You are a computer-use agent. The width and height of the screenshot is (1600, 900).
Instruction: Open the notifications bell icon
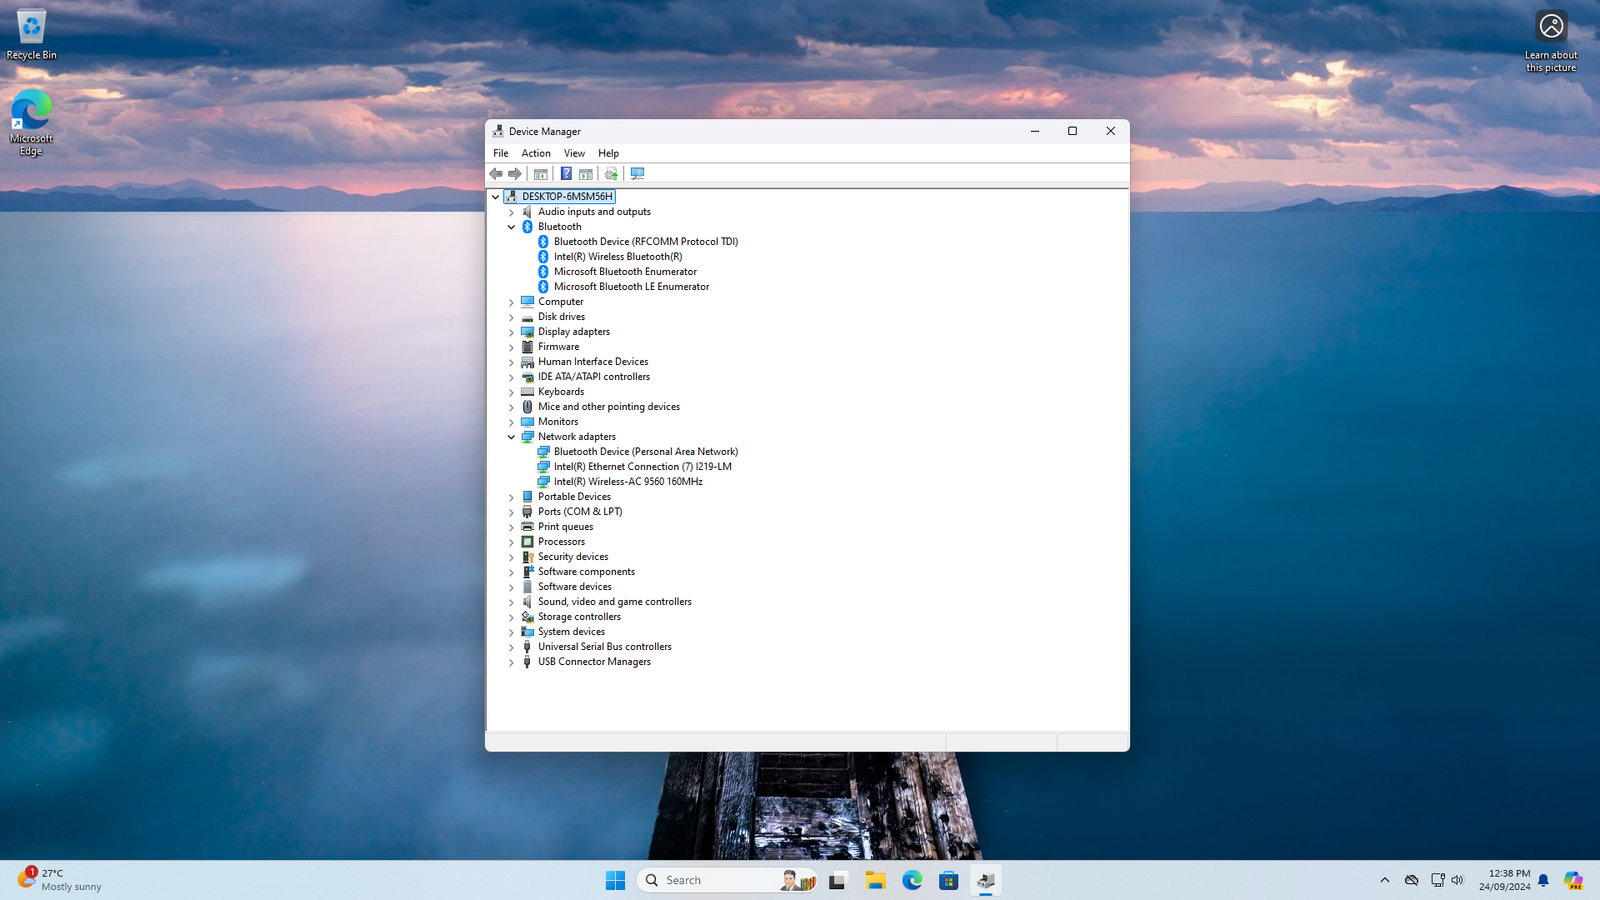(x=1543, y=880)
